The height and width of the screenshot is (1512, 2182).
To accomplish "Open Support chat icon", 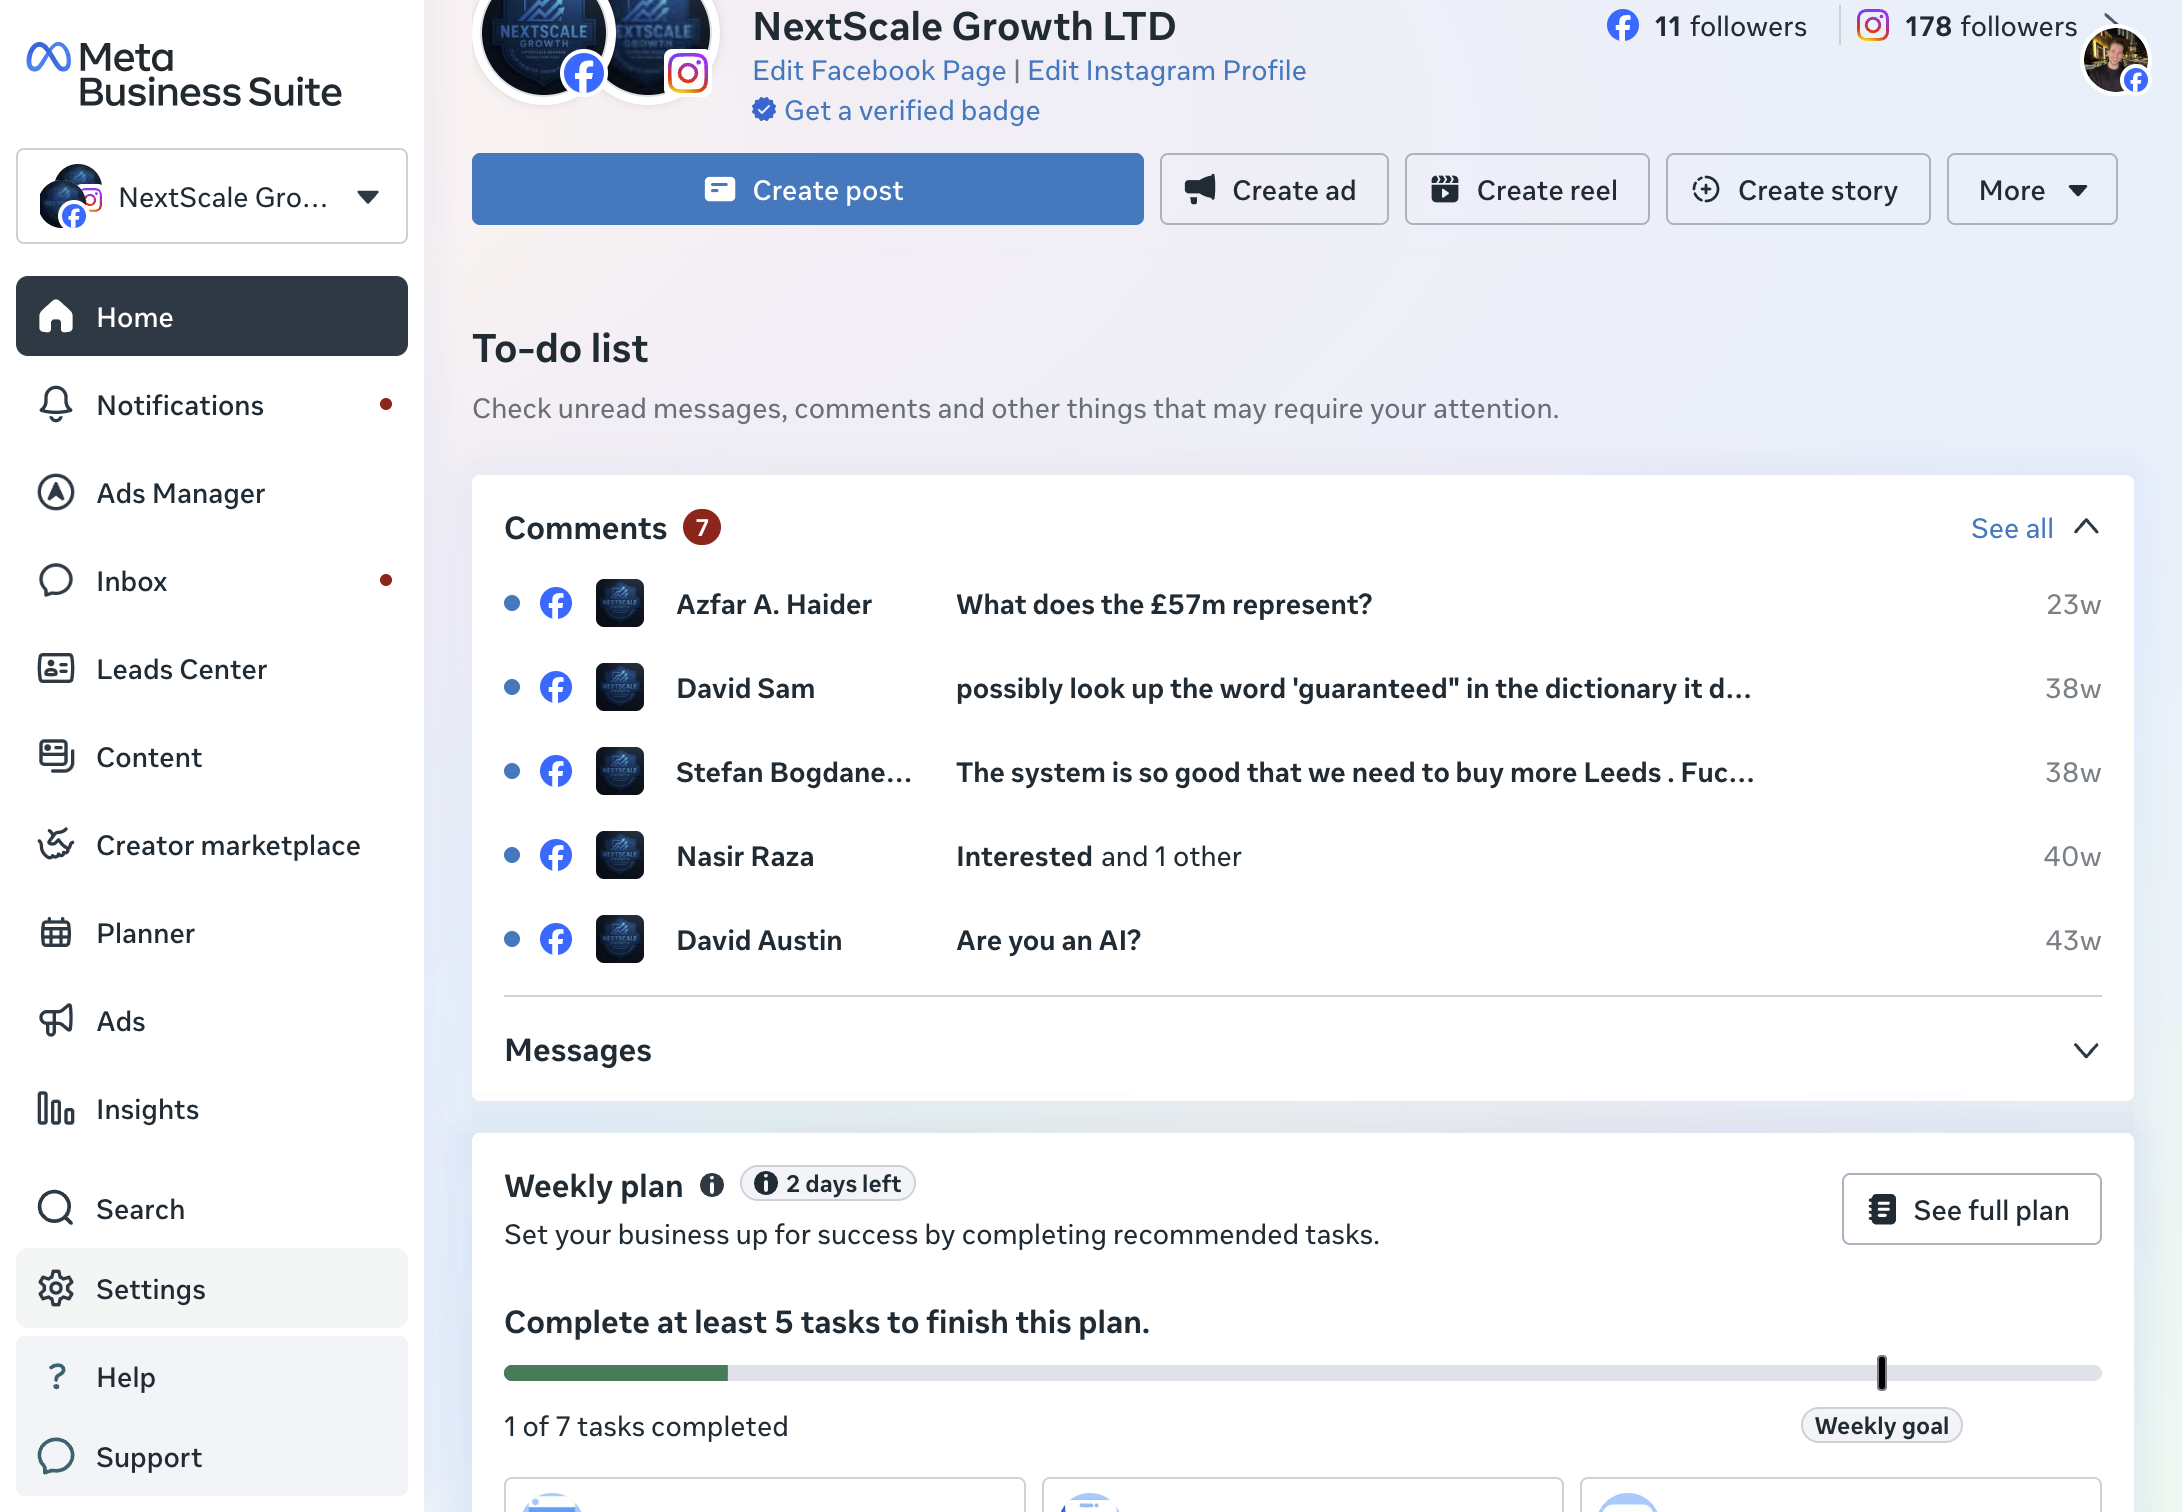I will 56,1457.
